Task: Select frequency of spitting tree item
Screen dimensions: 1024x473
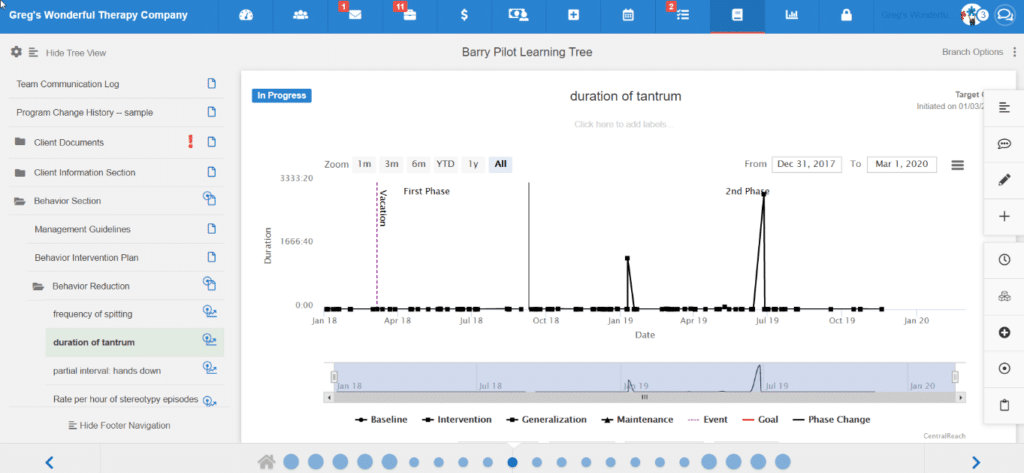Action: click(x=93, y=314)
